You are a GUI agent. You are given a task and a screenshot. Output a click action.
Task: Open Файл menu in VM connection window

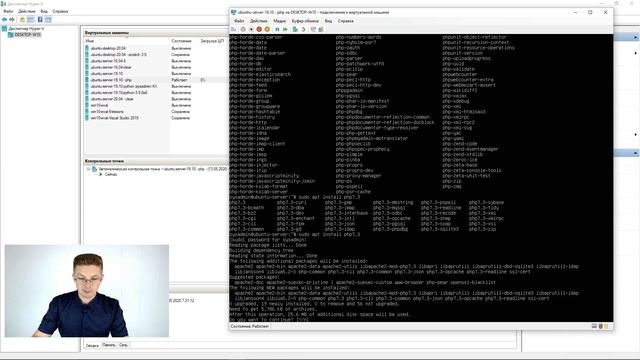(239, 21)
